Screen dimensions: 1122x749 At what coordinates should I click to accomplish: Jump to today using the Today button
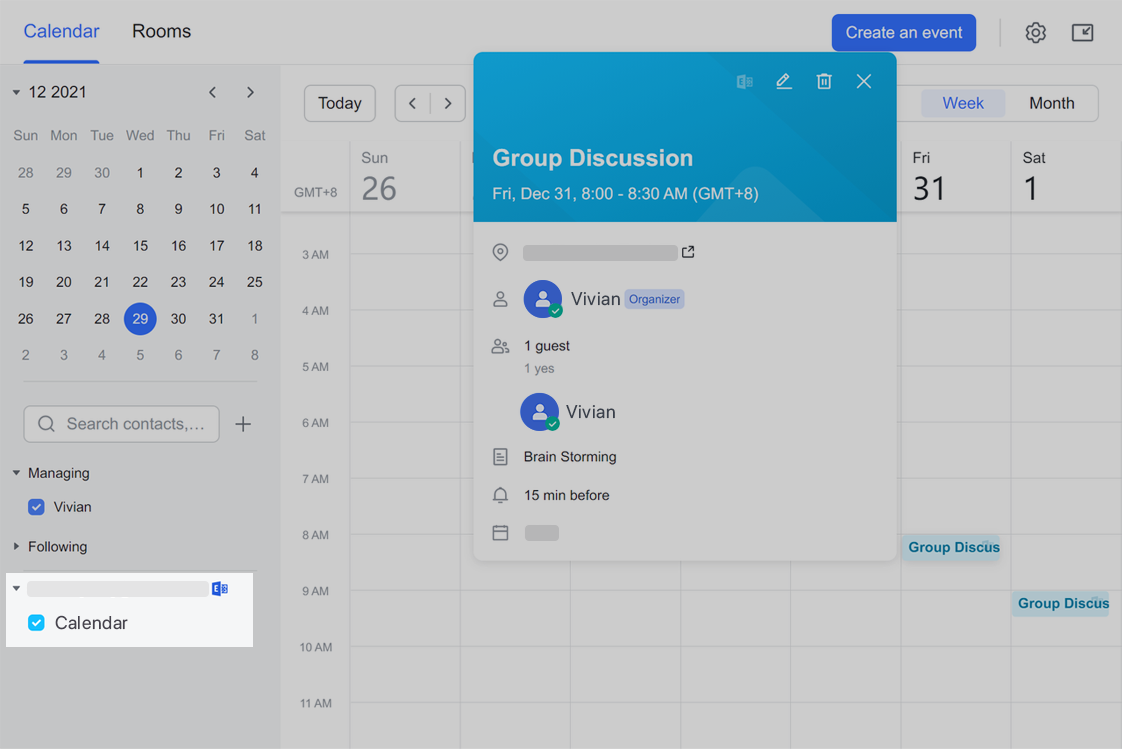tap(339, 102)
